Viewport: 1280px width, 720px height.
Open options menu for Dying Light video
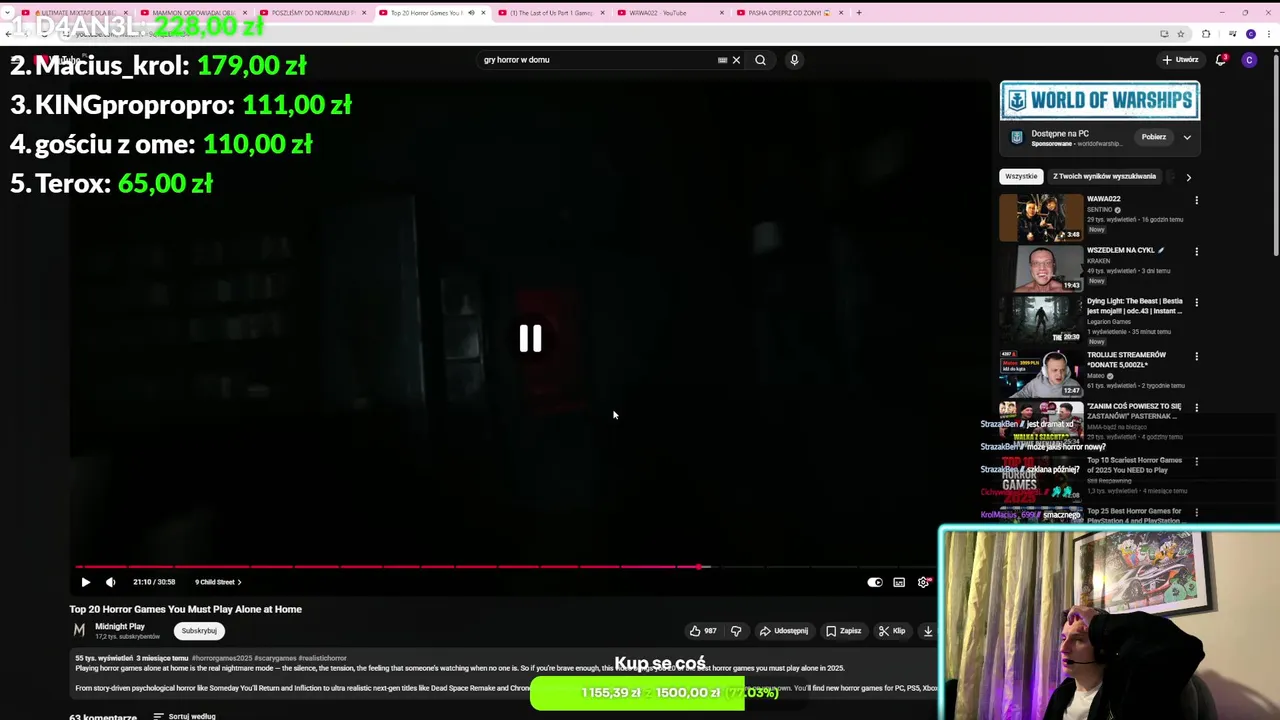pyautogui.click(x=1196, y=302)
